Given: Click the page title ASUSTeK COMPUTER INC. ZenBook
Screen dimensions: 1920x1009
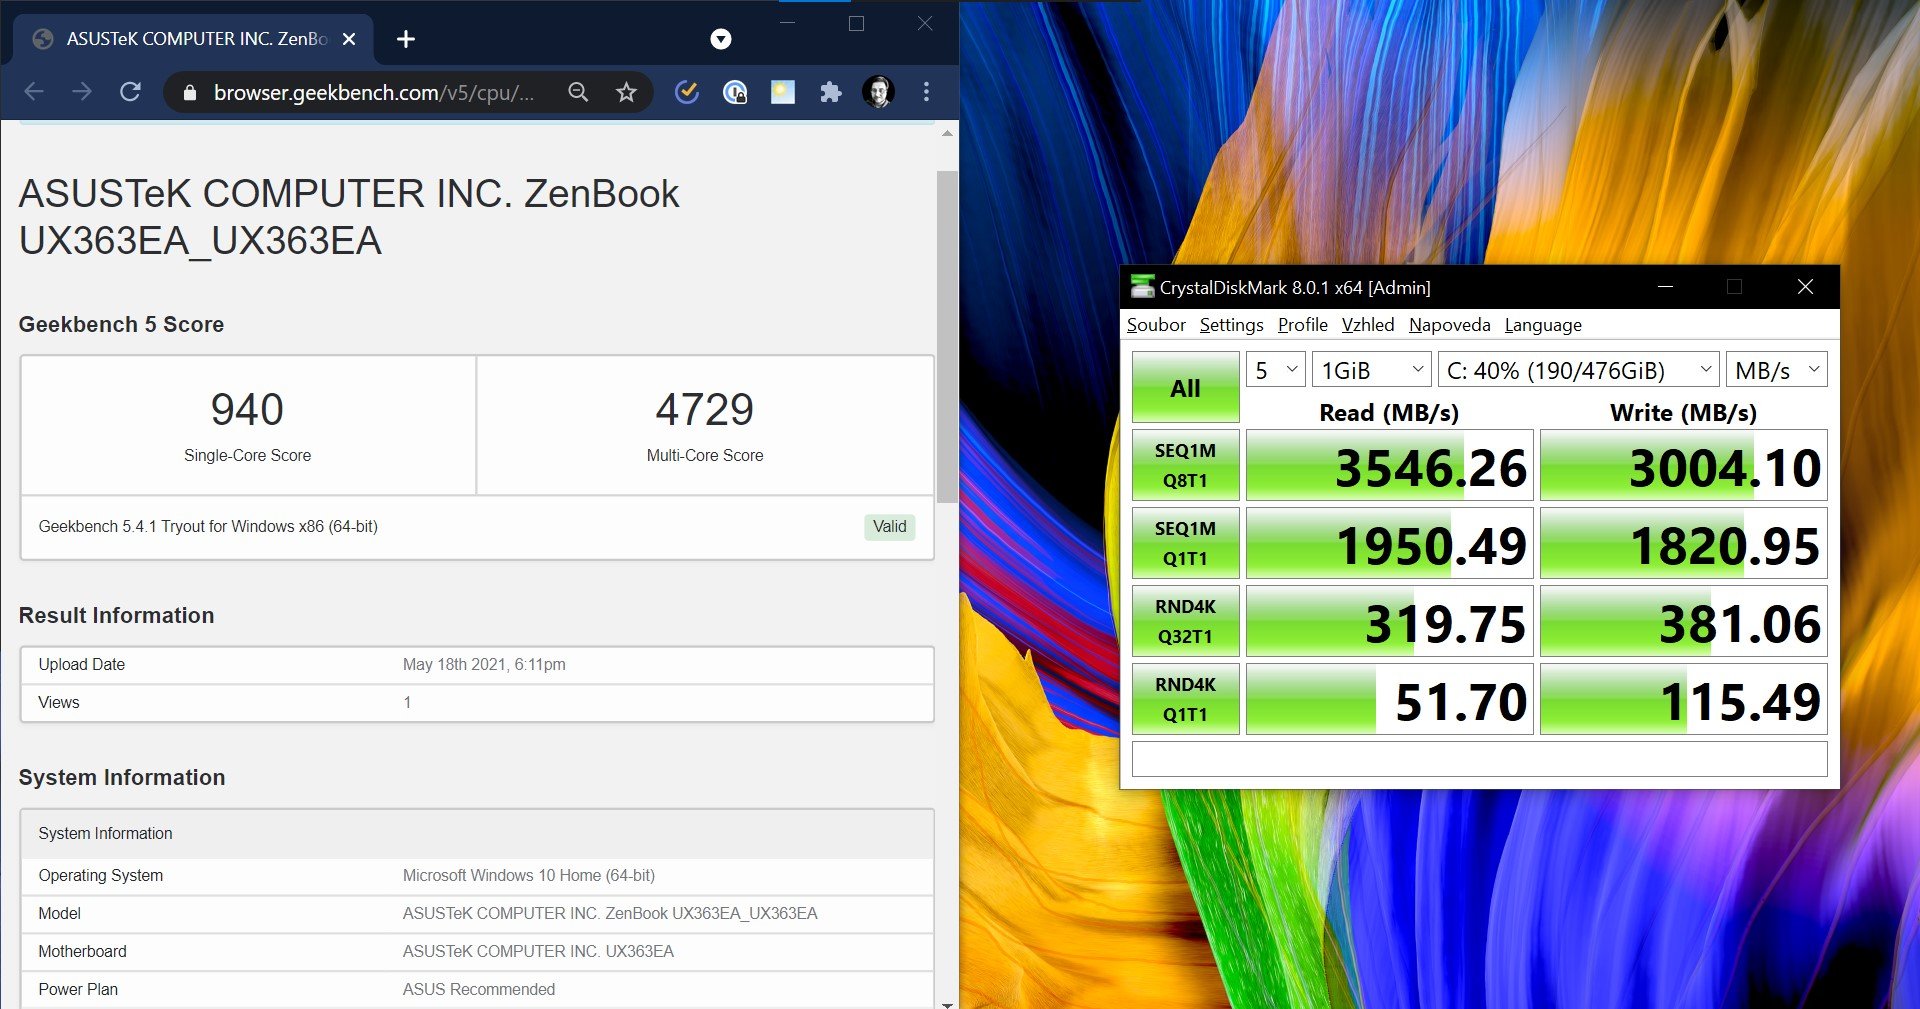Looking at the screenshot, I should [349, 217].
